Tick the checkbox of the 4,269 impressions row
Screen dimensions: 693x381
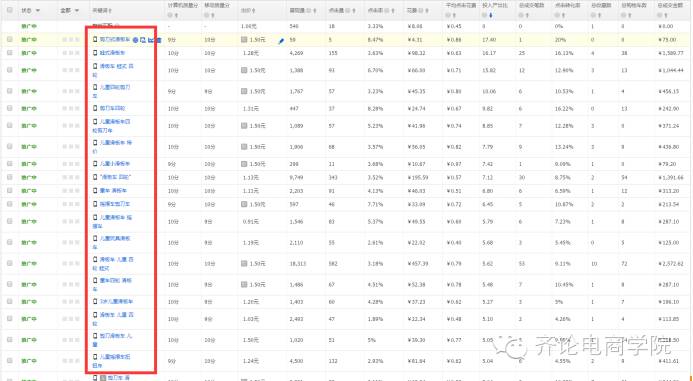(x=10, y=53)
